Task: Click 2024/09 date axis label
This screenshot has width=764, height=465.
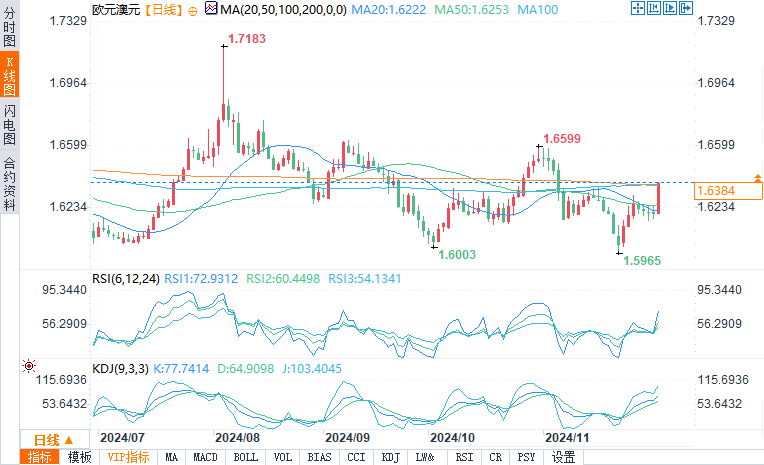Action: click(x=347, y=438)
